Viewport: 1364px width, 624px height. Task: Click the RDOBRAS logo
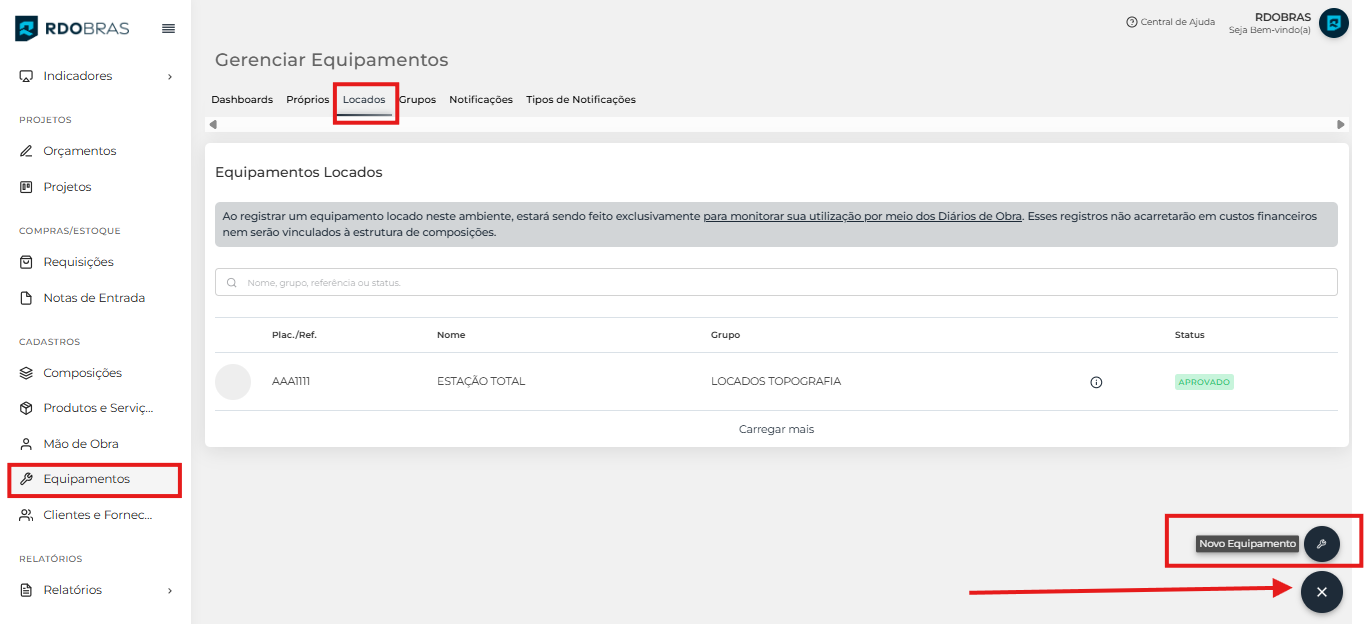pyautogui.click(x=72, y=29)
